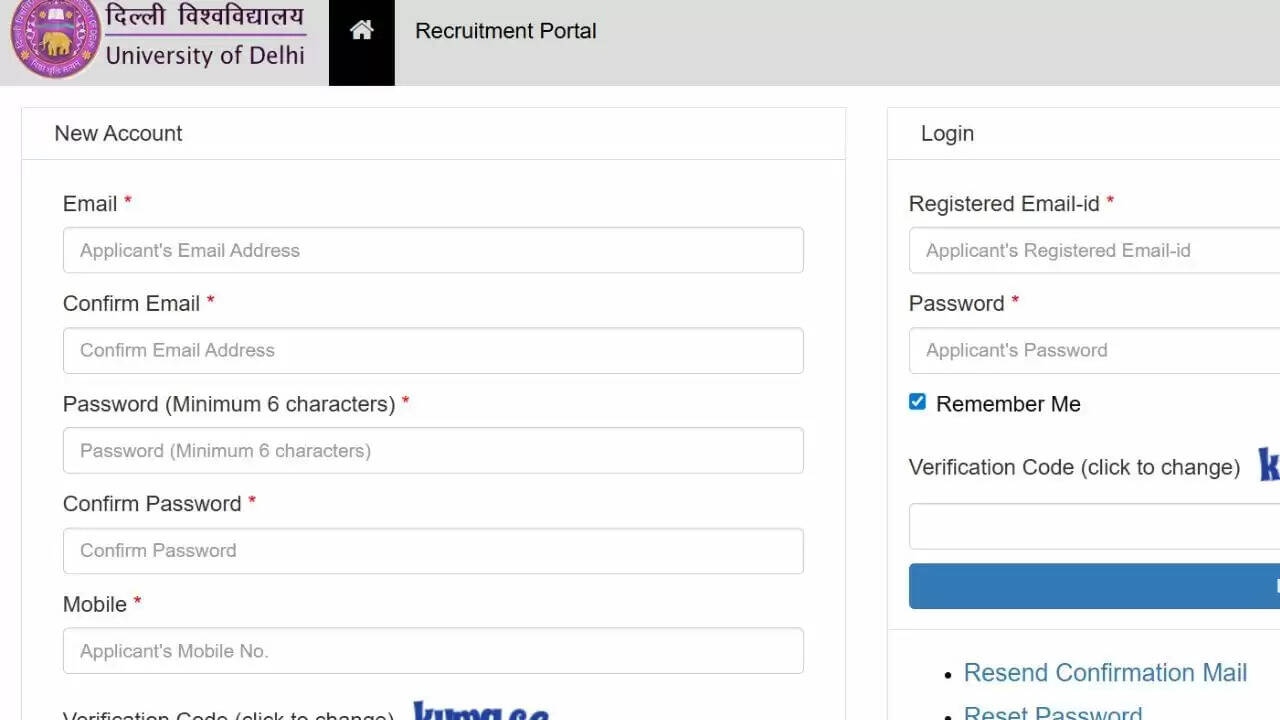Focus the Applicant's Email Address field
Viewport: 1280px width, 720px height.
[x=433, y=250]
